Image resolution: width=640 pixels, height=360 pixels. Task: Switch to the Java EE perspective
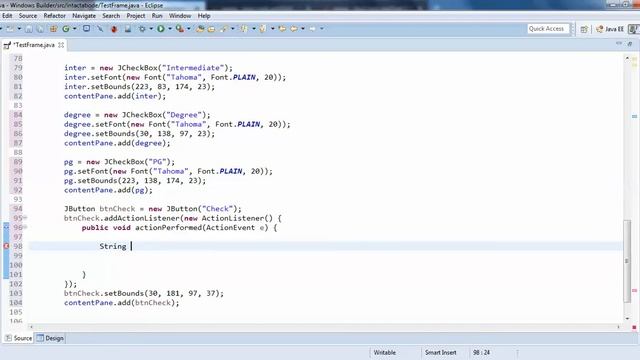(610, 29)
